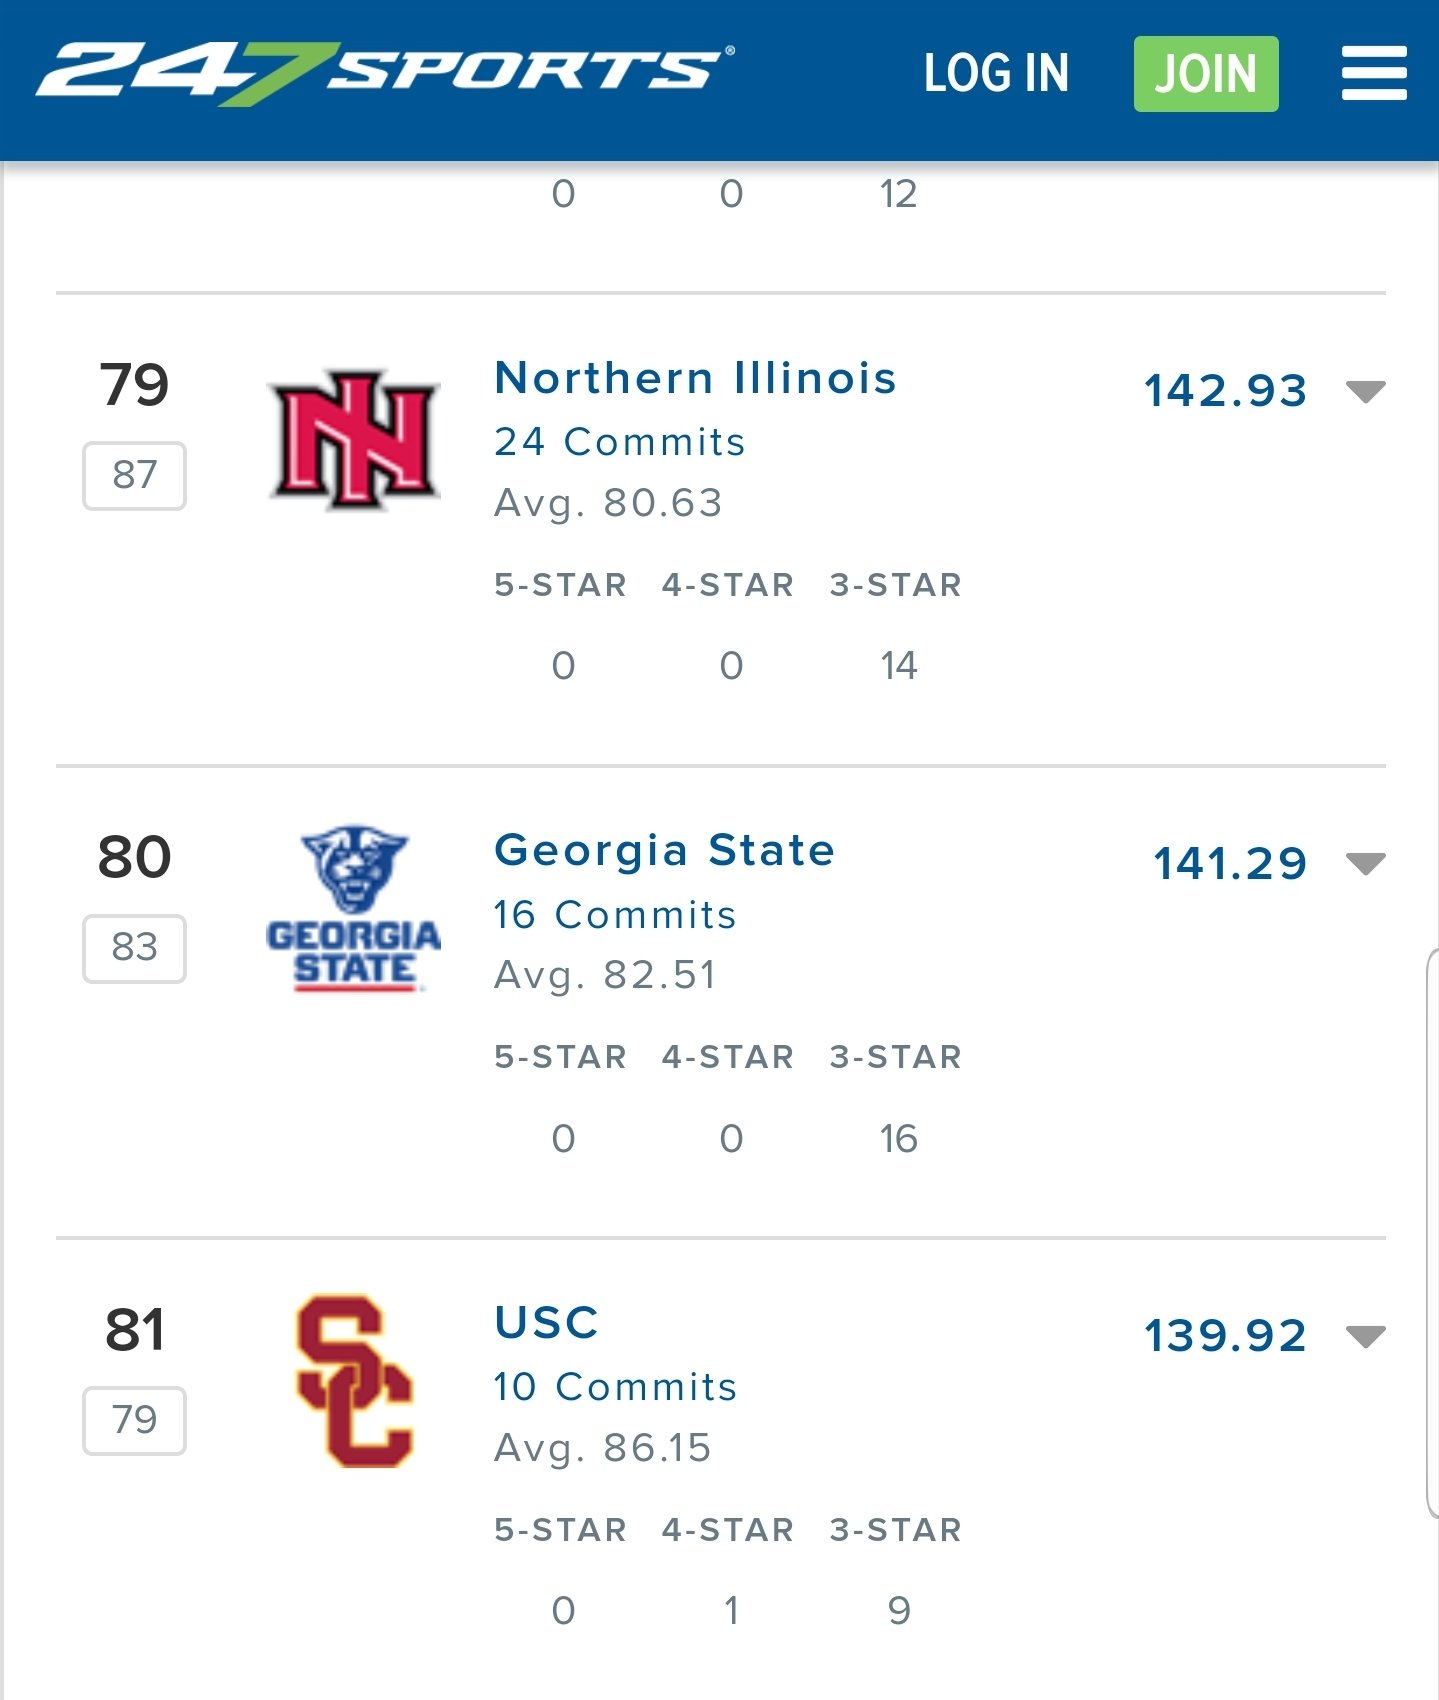Click previous rank box 87
The image size is (1439, 1700).
tap(134, 475)
